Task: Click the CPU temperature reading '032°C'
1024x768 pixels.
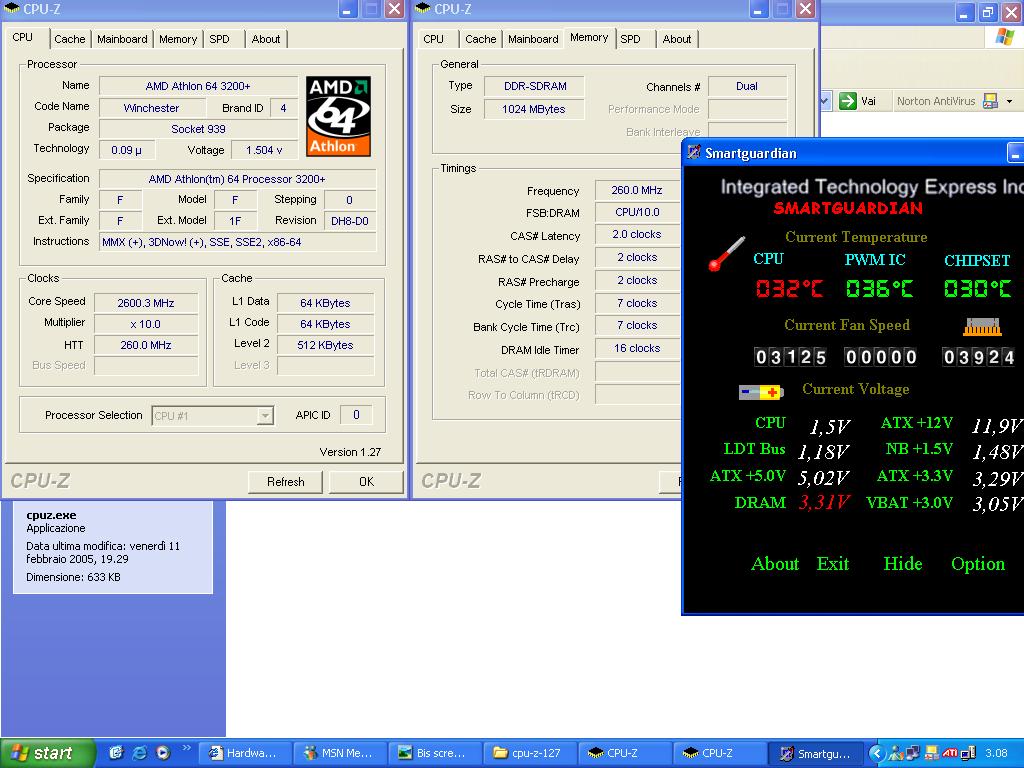Action: click(788, 288)
